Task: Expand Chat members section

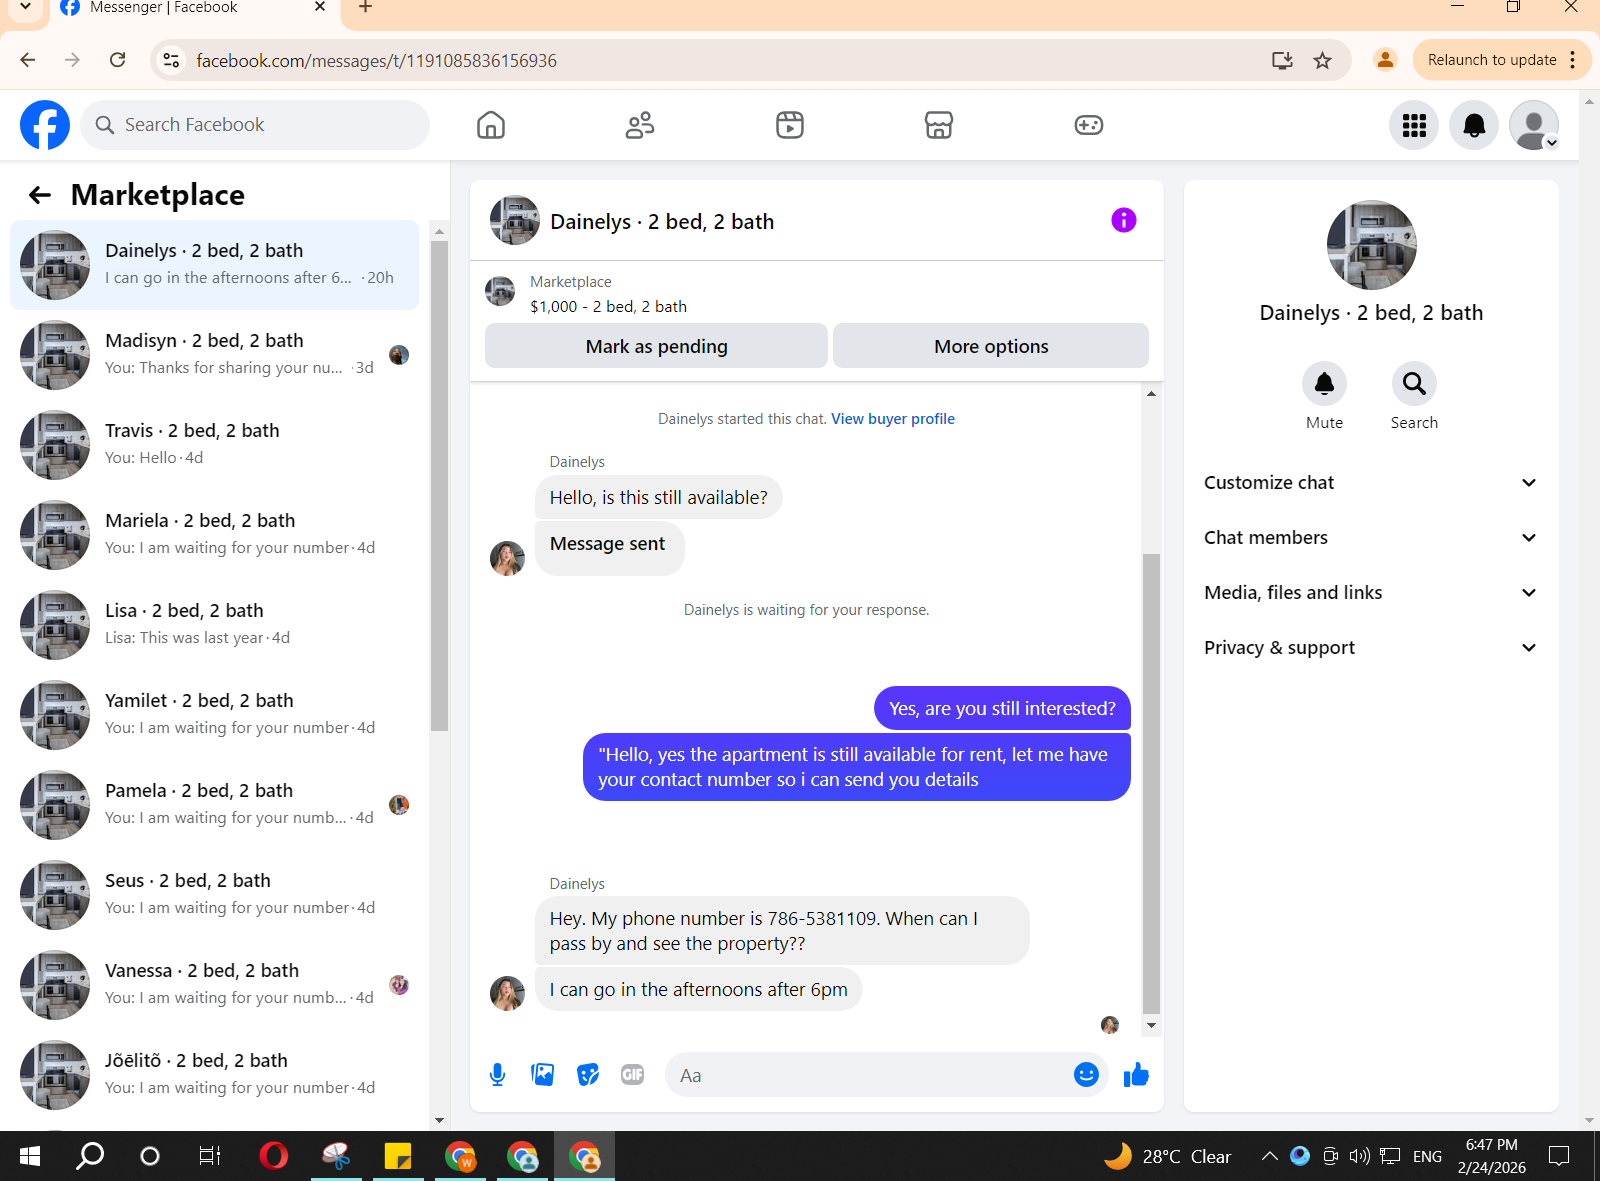Action: pos(1371,538)
